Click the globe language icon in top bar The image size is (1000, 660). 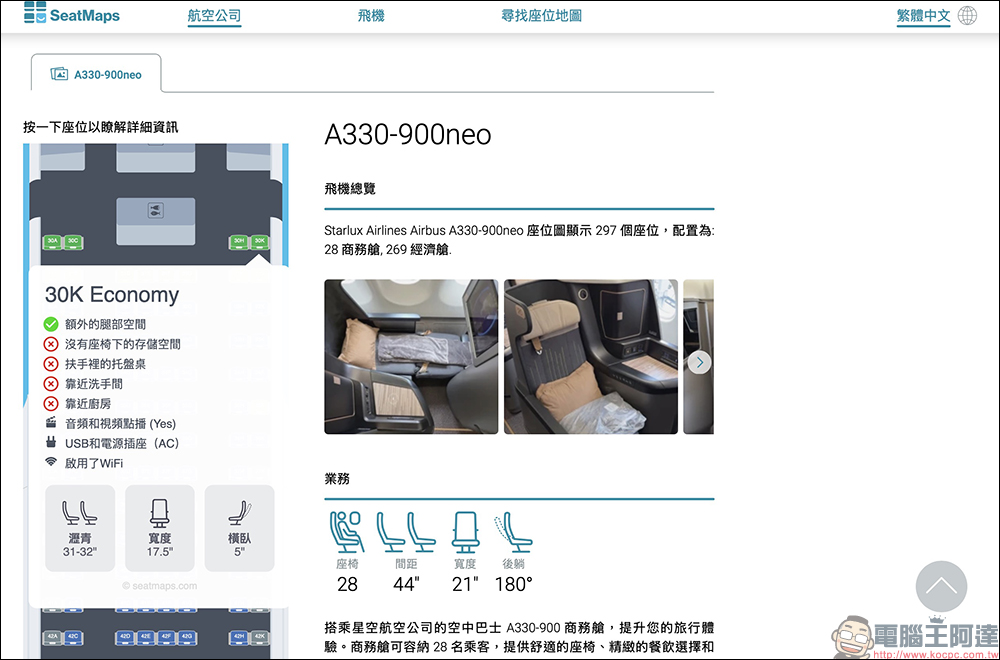pos(965,15)
